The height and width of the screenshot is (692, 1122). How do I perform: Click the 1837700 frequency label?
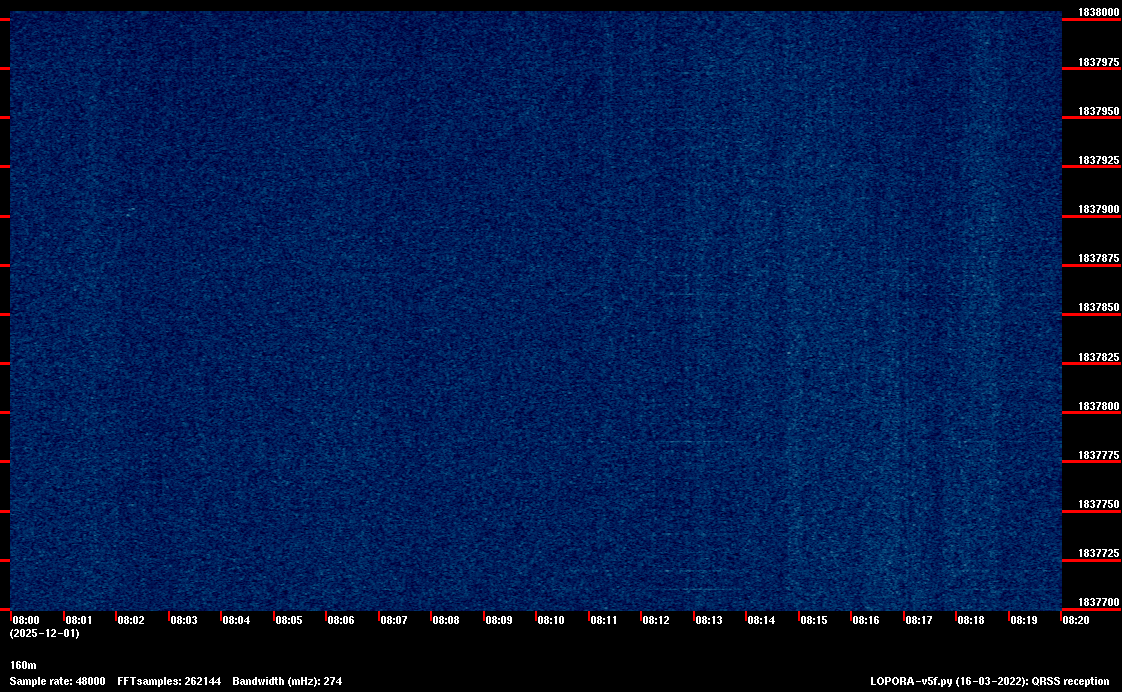click(x=1098, y=603)
